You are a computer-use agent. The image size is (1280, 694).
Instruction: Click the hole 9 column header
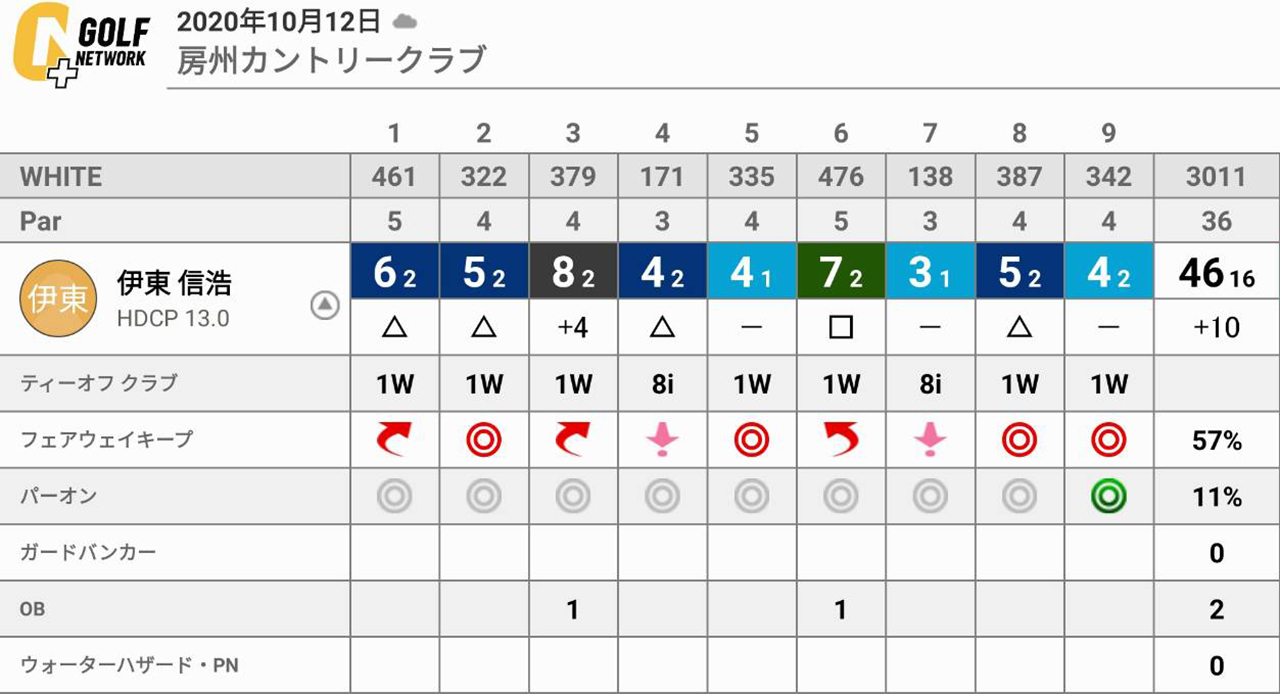coord(1109,132)
